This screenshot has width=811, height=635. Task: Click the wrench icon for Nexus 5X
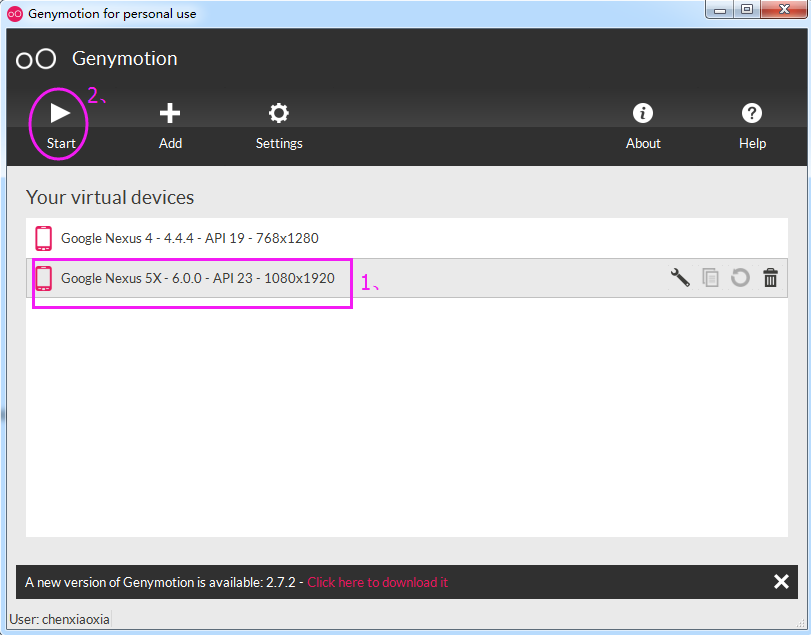pyautogui.click(x=680, y=278)
